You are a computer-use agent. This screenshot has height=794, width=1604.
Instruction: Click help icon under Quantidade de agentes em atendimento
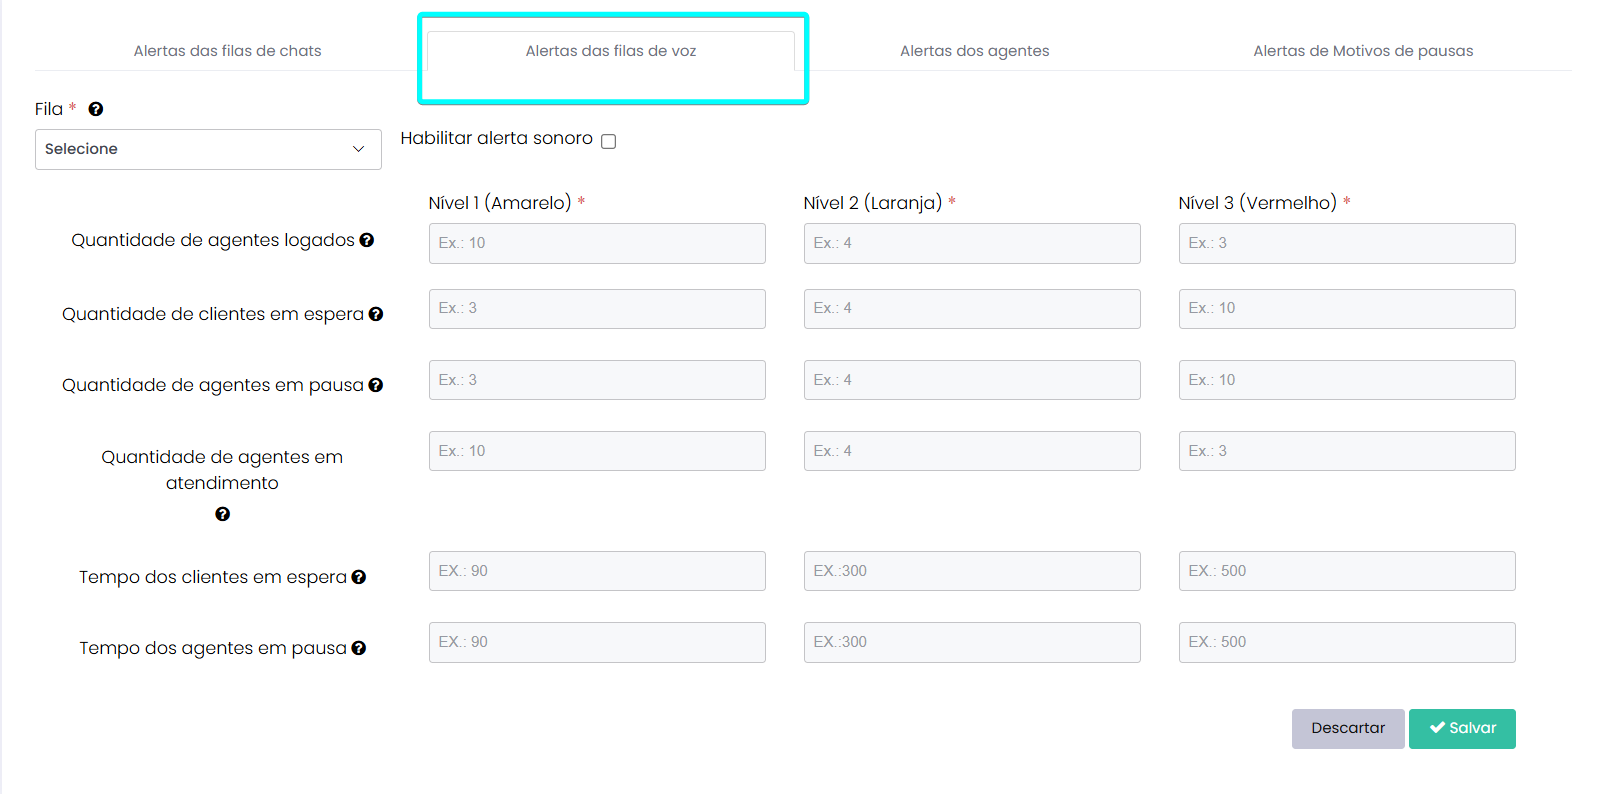coord(222,514)
